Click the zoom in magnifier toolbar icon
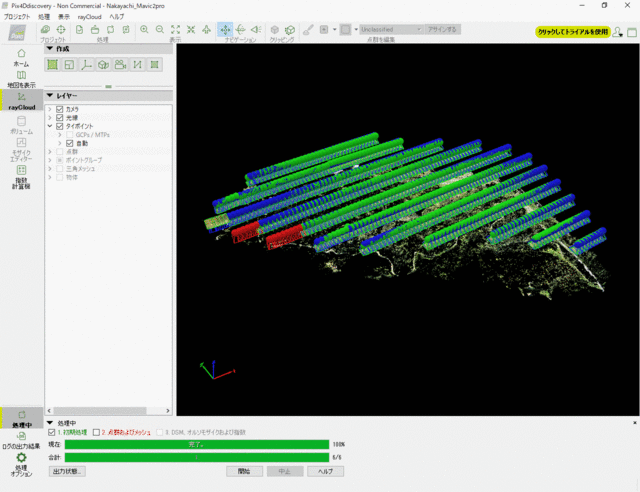Screen dimensions: 640x492 (144, 29)
